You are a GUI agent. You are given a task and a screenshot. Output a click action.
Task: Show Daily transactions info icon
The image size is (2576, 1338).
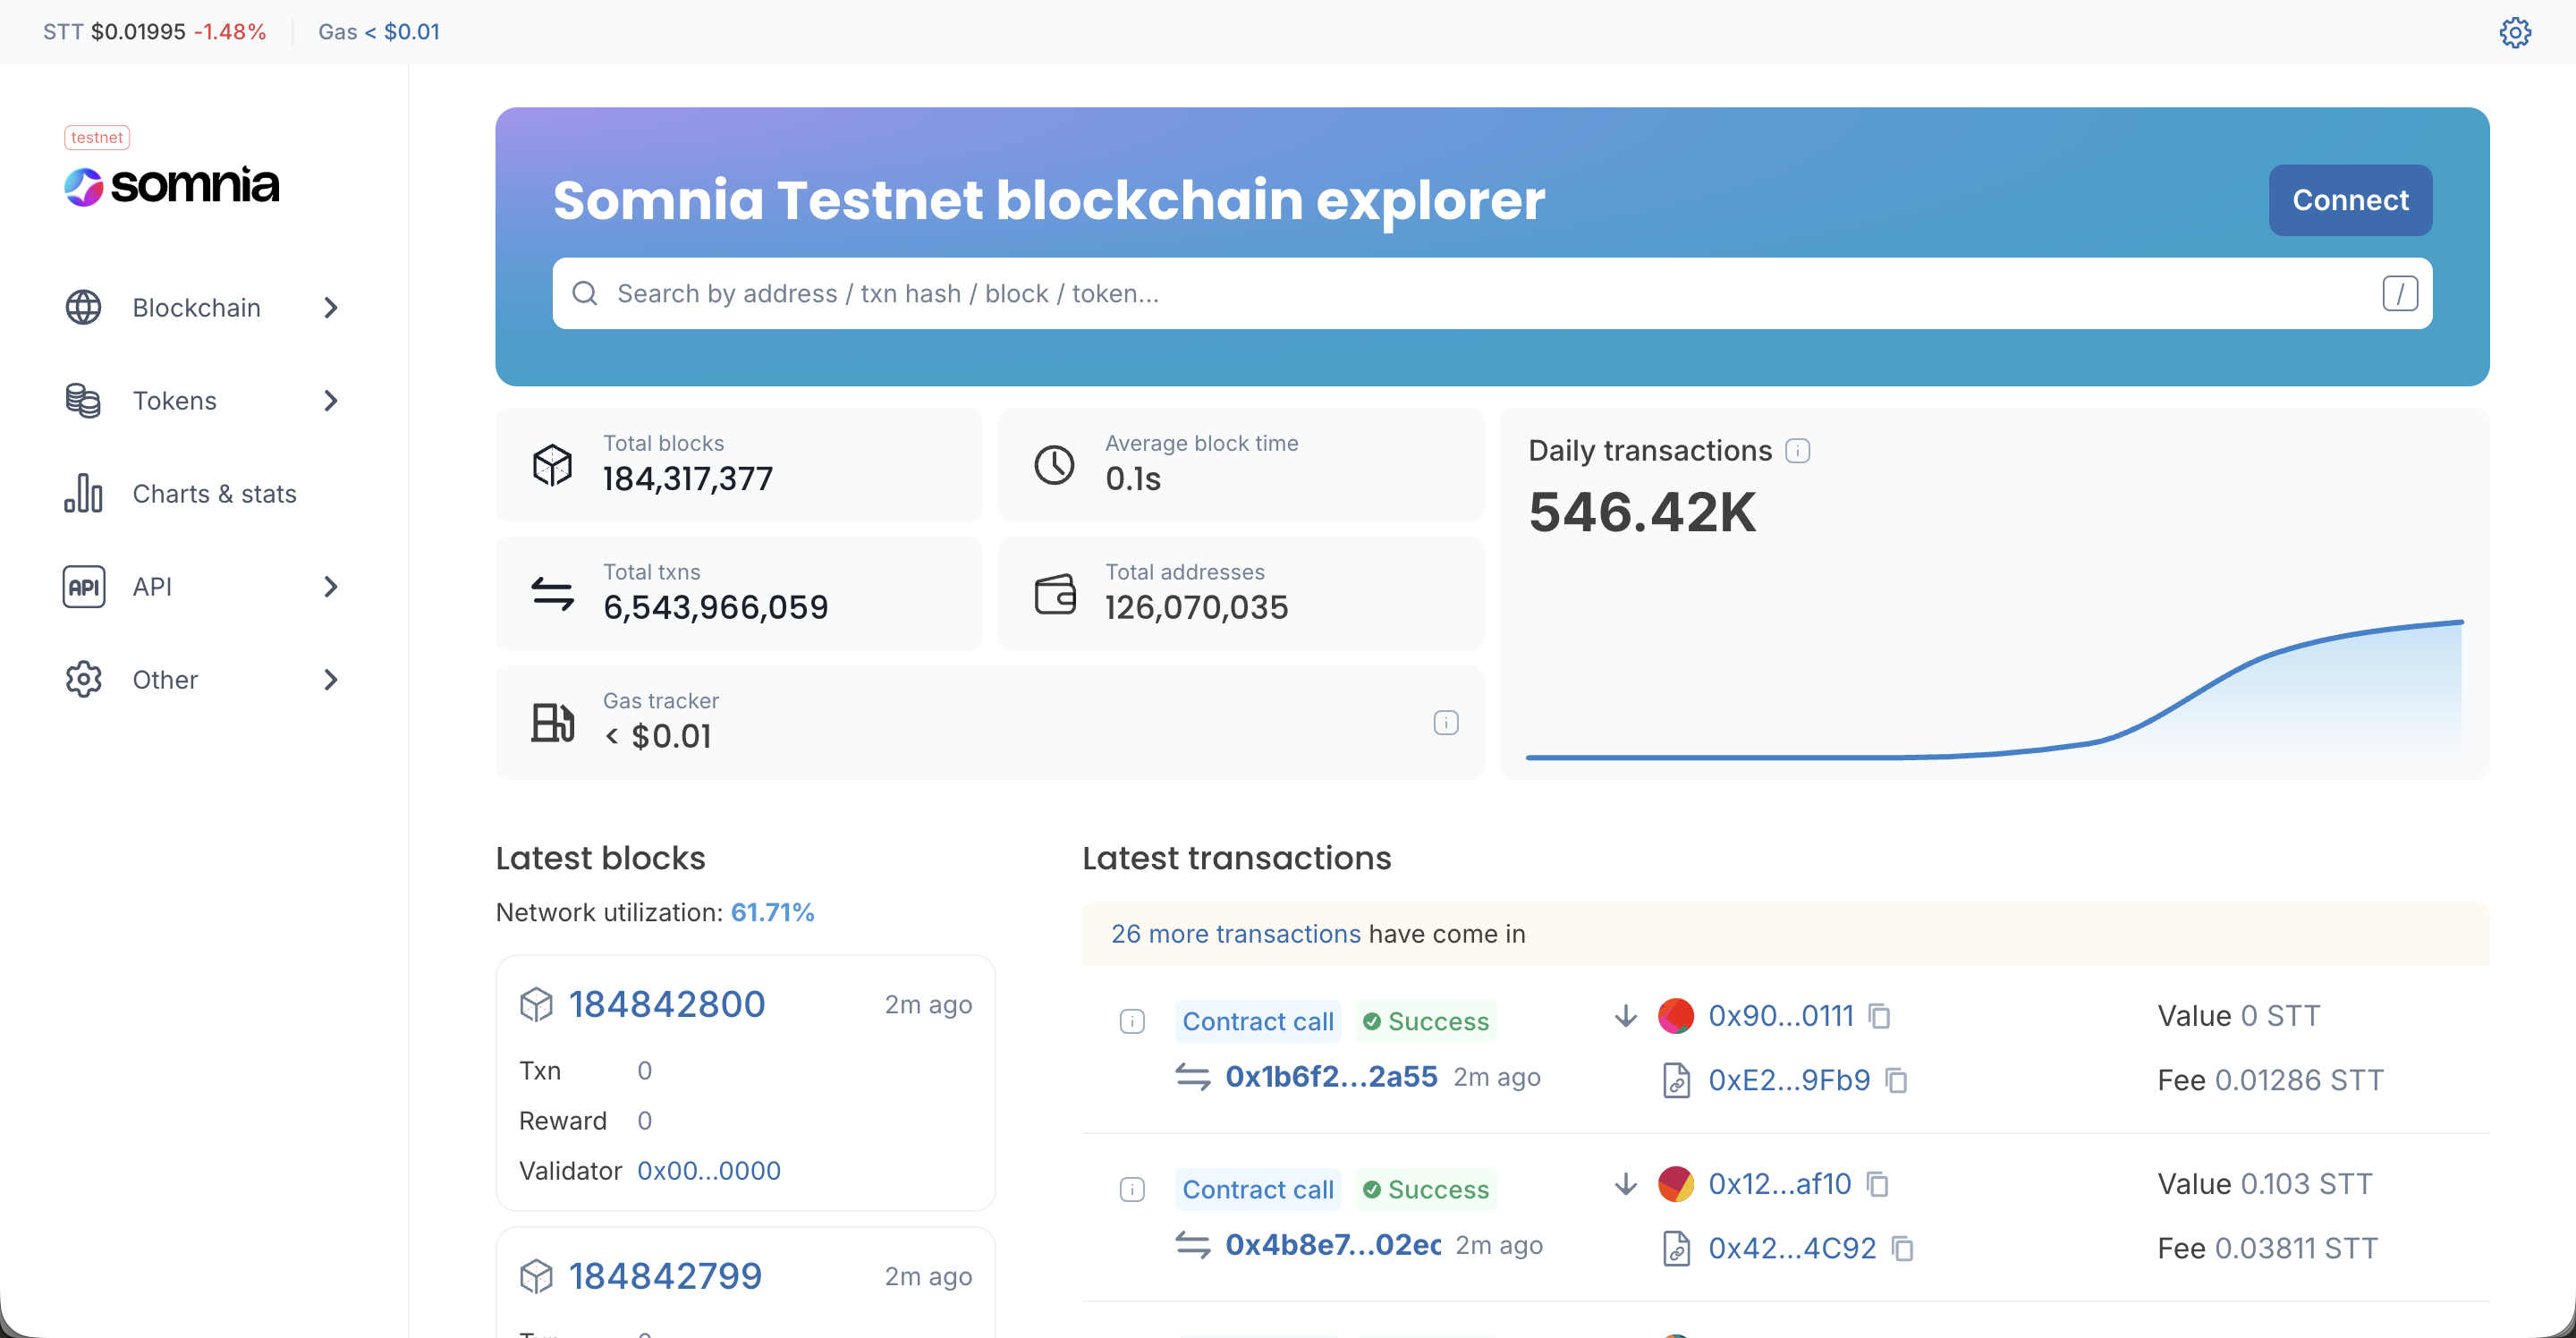(x=1797, y=450)
